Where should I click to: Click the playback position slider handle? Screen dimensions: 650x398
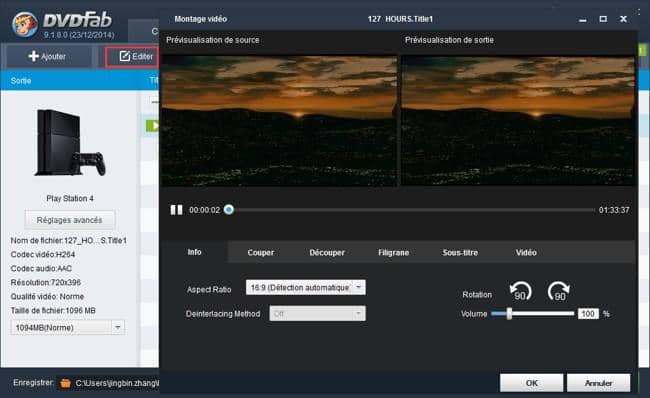point(229,209)
